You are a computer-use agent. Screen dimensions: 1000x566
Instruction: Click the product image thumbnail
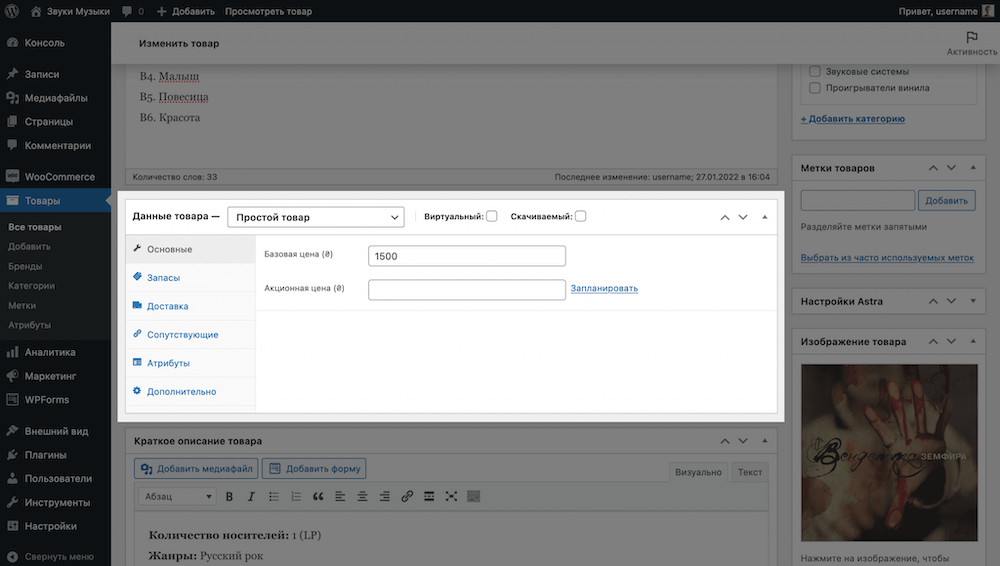click(889, 452)
